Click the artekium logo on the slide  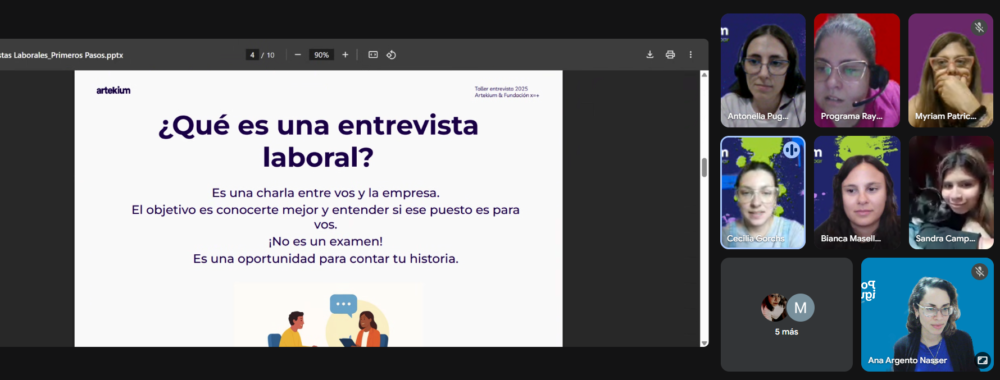click(114, 91)
